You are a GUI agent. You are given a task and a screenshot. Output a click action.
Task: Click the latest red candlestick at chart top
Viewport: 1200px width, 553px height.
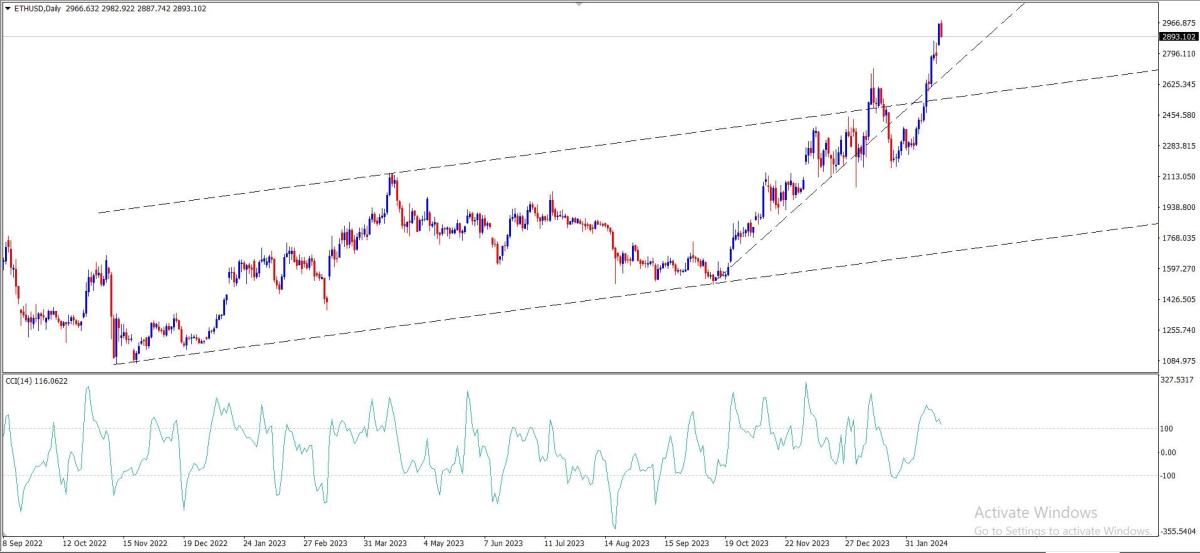[941, 31]
